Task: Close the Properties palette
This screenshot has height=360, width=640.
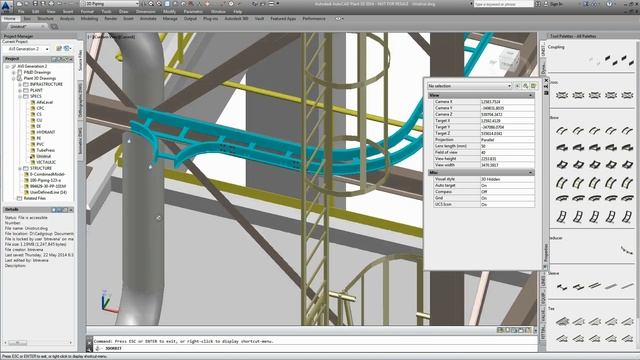Action: [546, 80]
